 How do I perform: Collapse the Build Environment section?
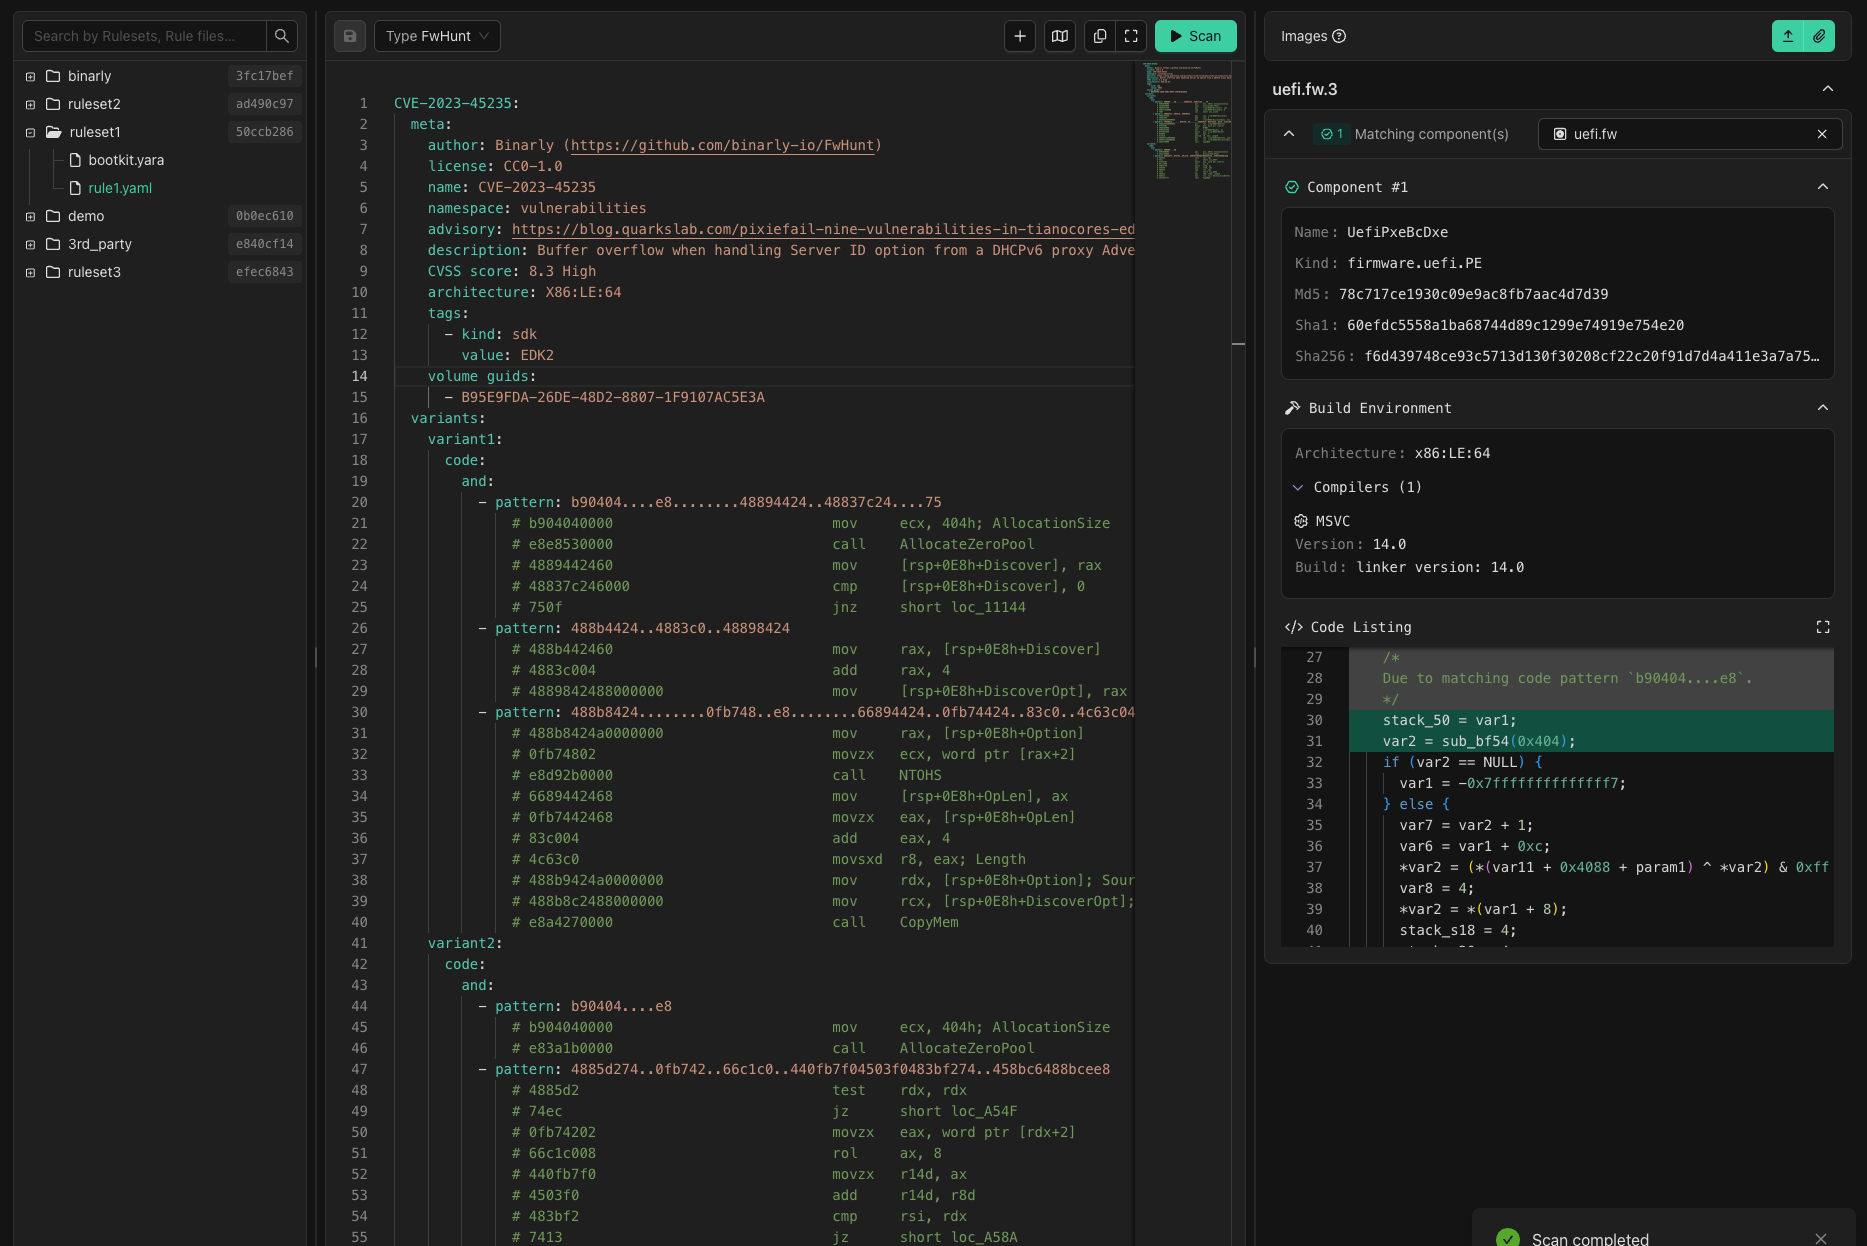point(1822,408)
